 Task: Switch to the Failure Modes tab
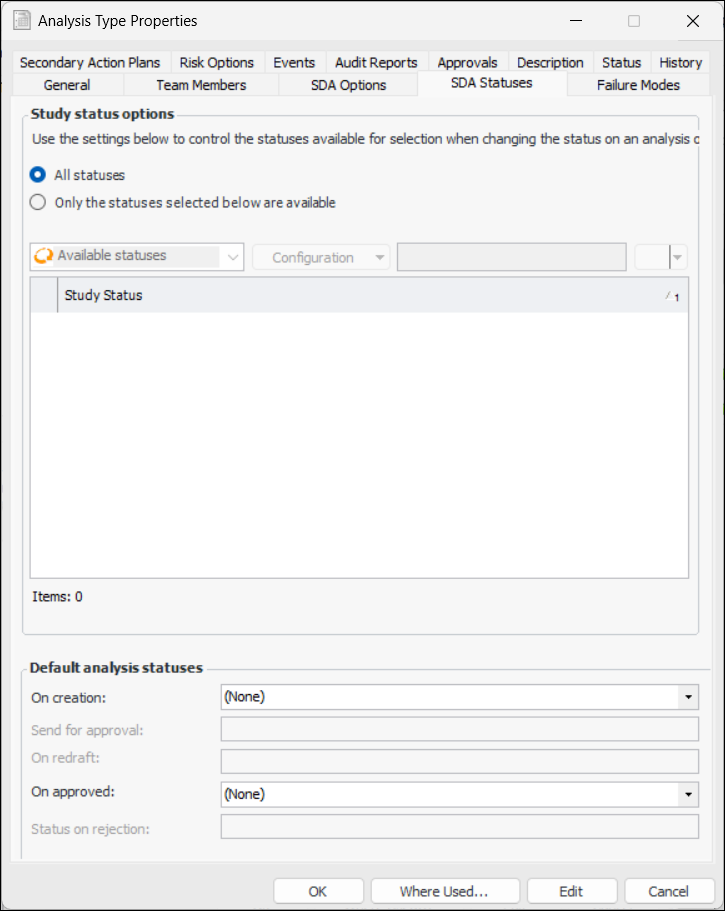(638, 85)
